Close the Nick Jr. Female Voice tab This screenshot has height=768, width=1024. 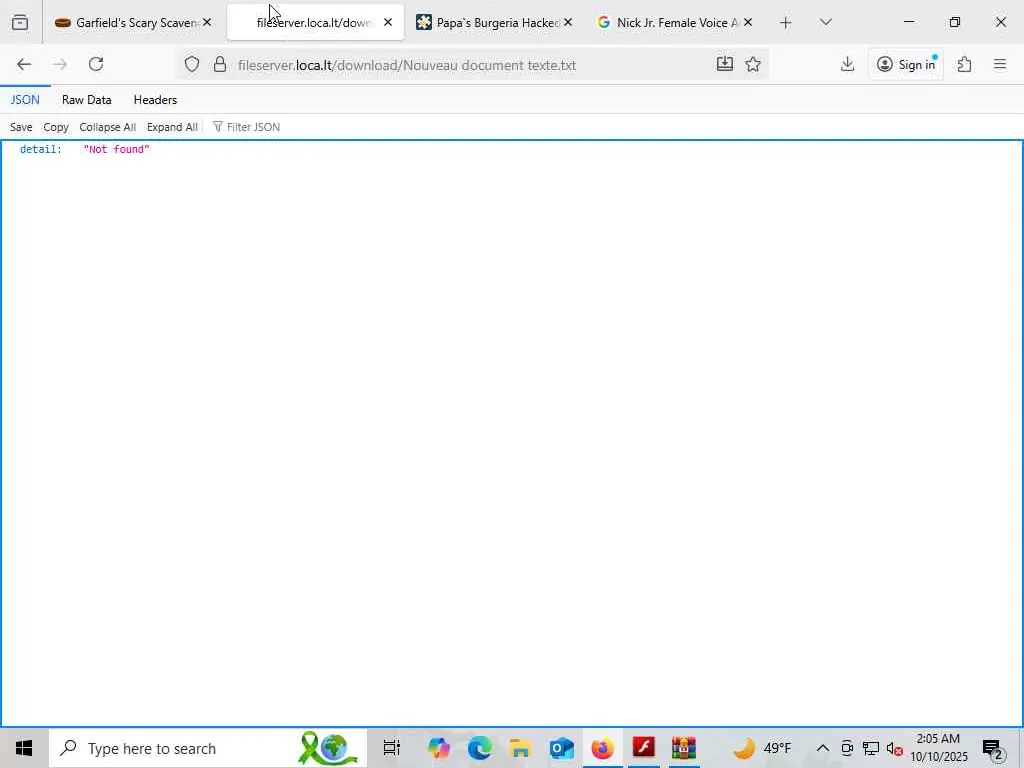click(x=748, y=23)
